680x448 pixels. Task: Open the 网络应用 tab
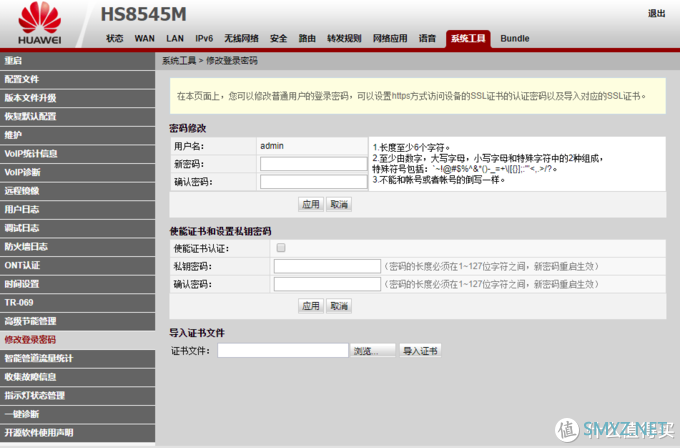tap(390, 38)
